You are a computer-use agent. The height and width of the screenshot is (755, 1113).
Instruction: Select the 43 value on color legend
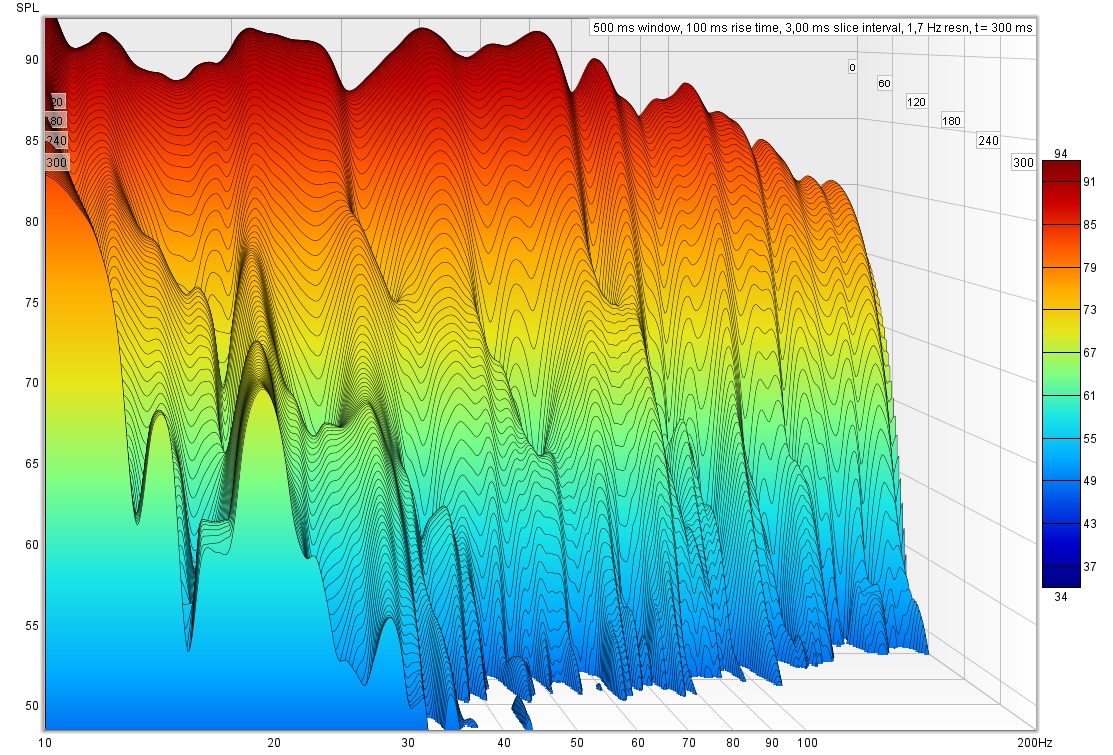tap(1090, 524)
